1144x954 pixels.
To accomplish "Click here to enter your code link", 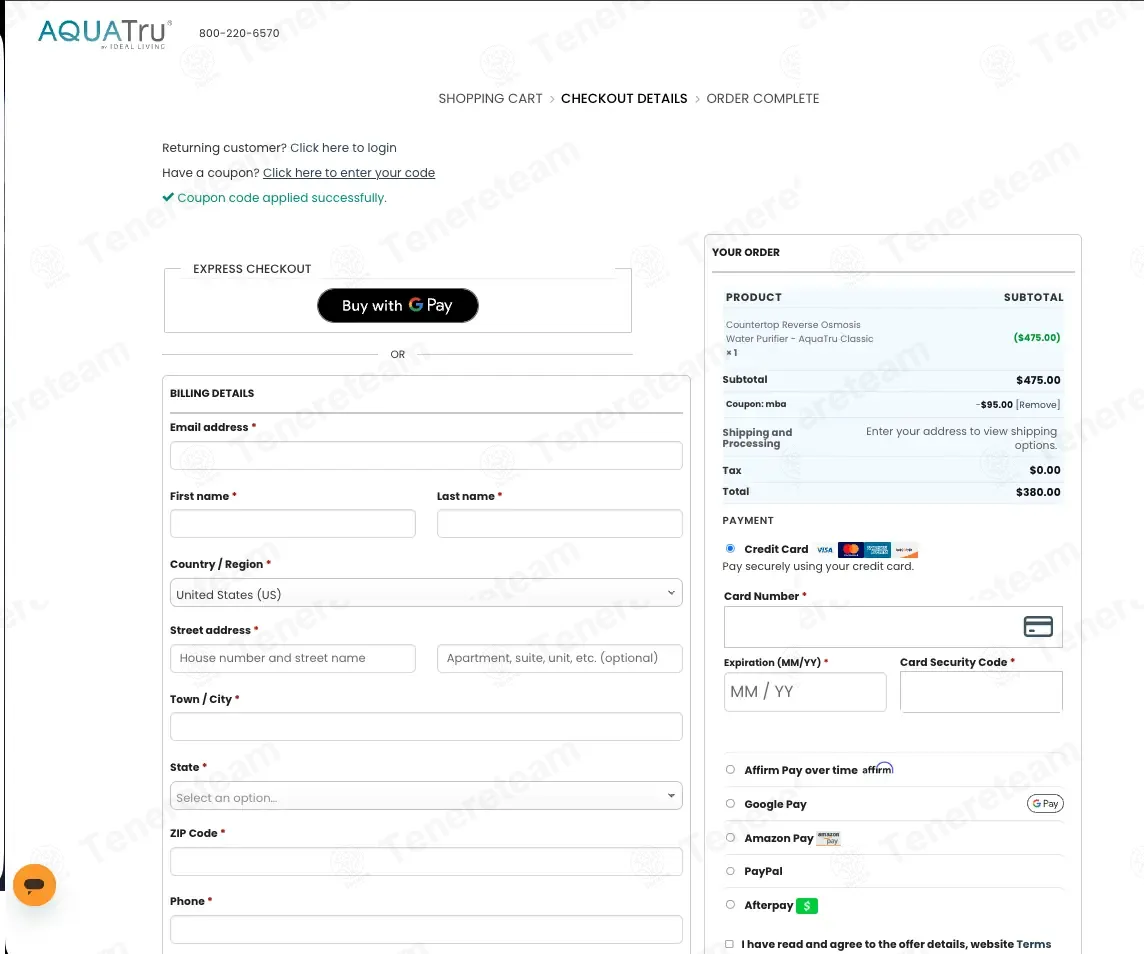I will click(x=349, y=173).
